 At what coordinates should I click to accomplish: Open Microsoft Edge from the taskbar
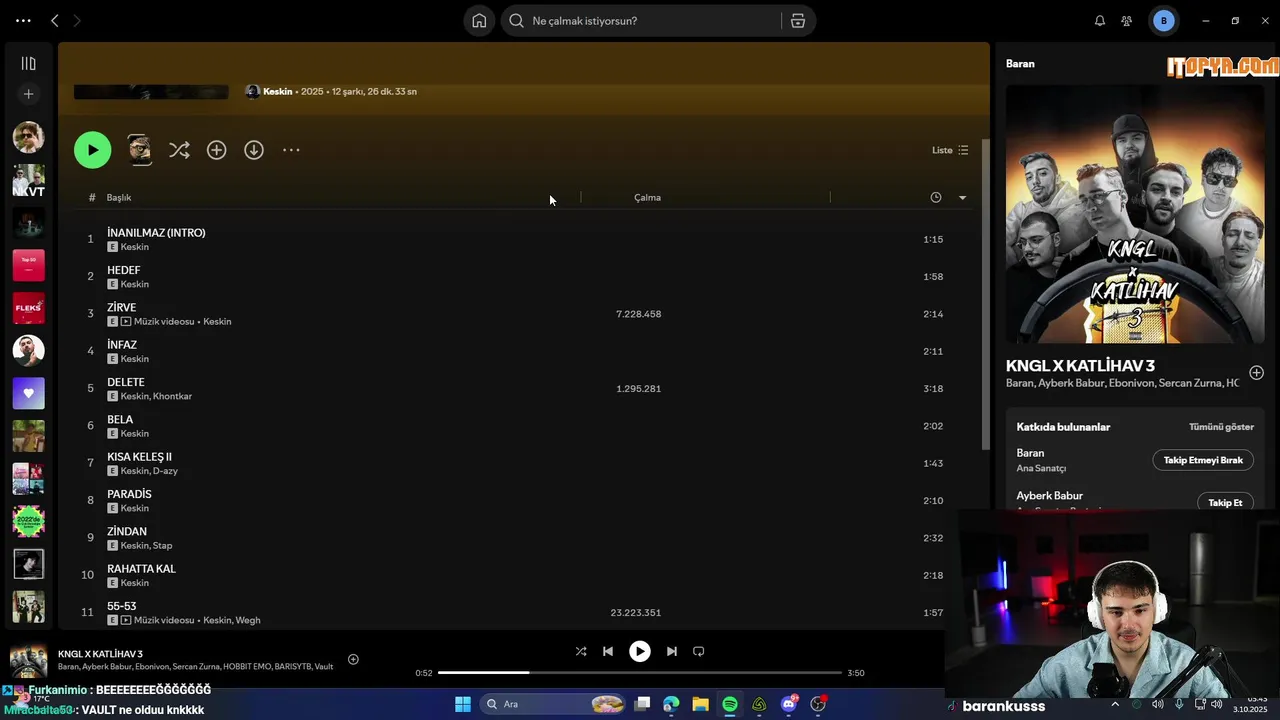[x=671, y=704]
